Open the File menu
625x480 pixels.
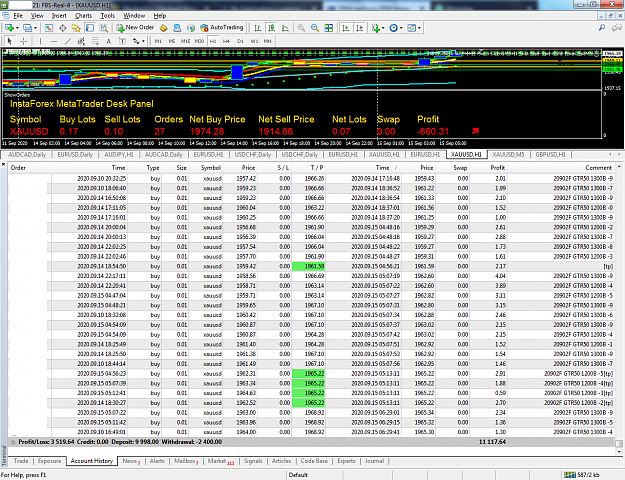pos(18,16)
